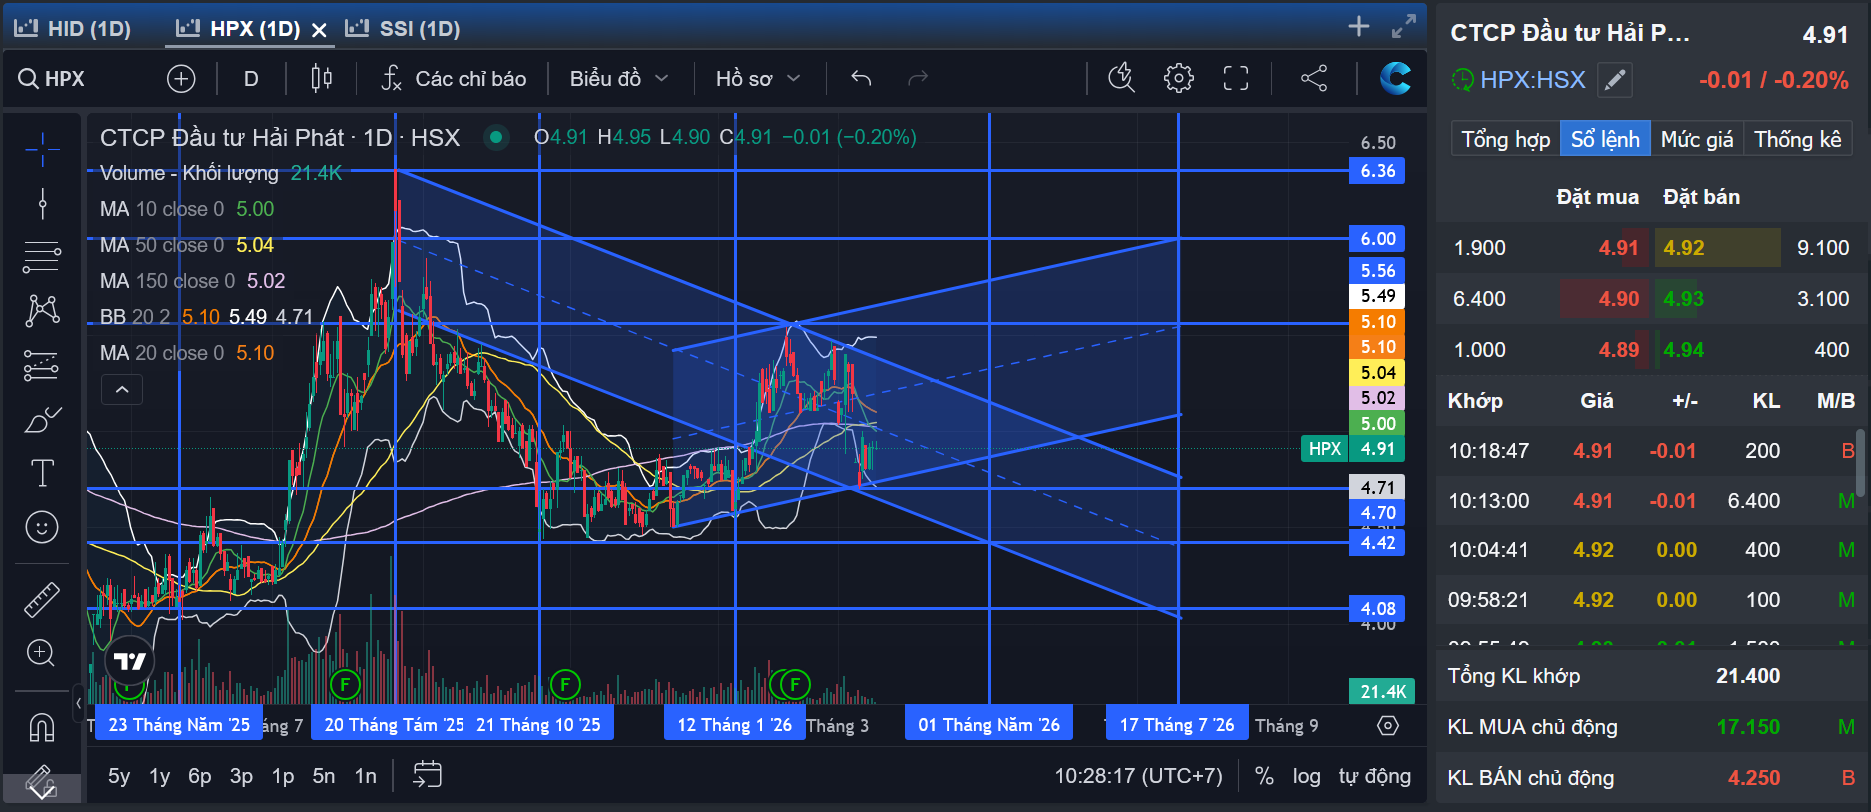This screenshot has height=812, width=1871.
Task: Expand the chart panel with arrows icon
Action: (1404, 27)
